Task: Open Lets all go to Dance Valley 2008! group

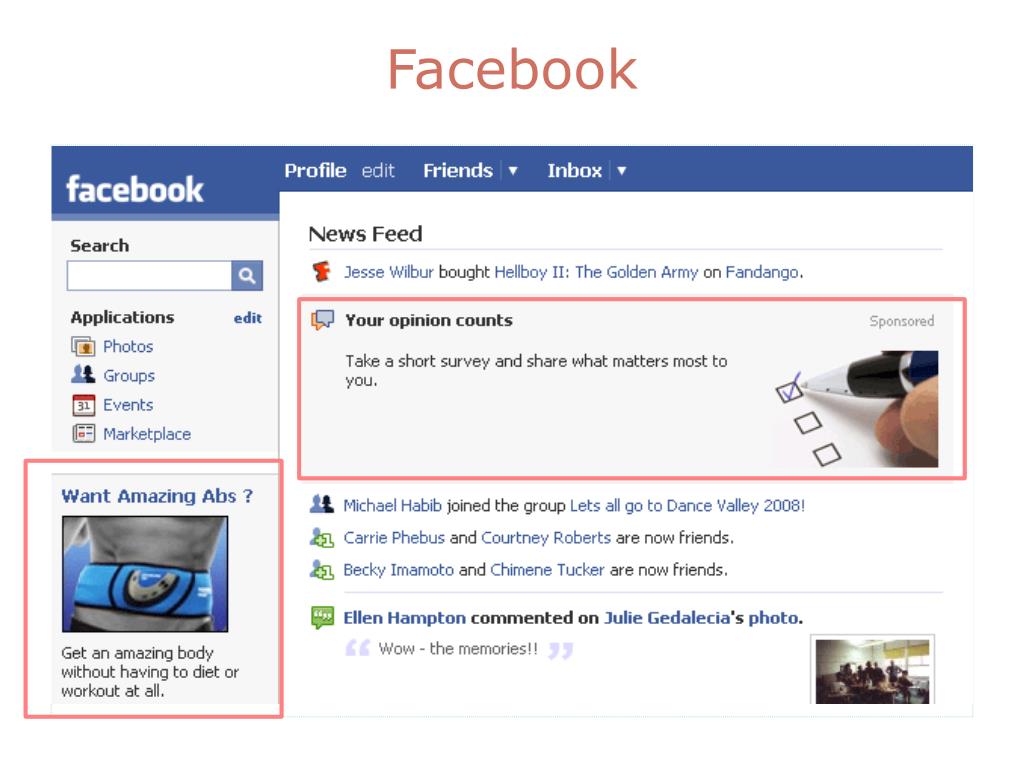Action: pyautogui.click(x=687, y=505)
